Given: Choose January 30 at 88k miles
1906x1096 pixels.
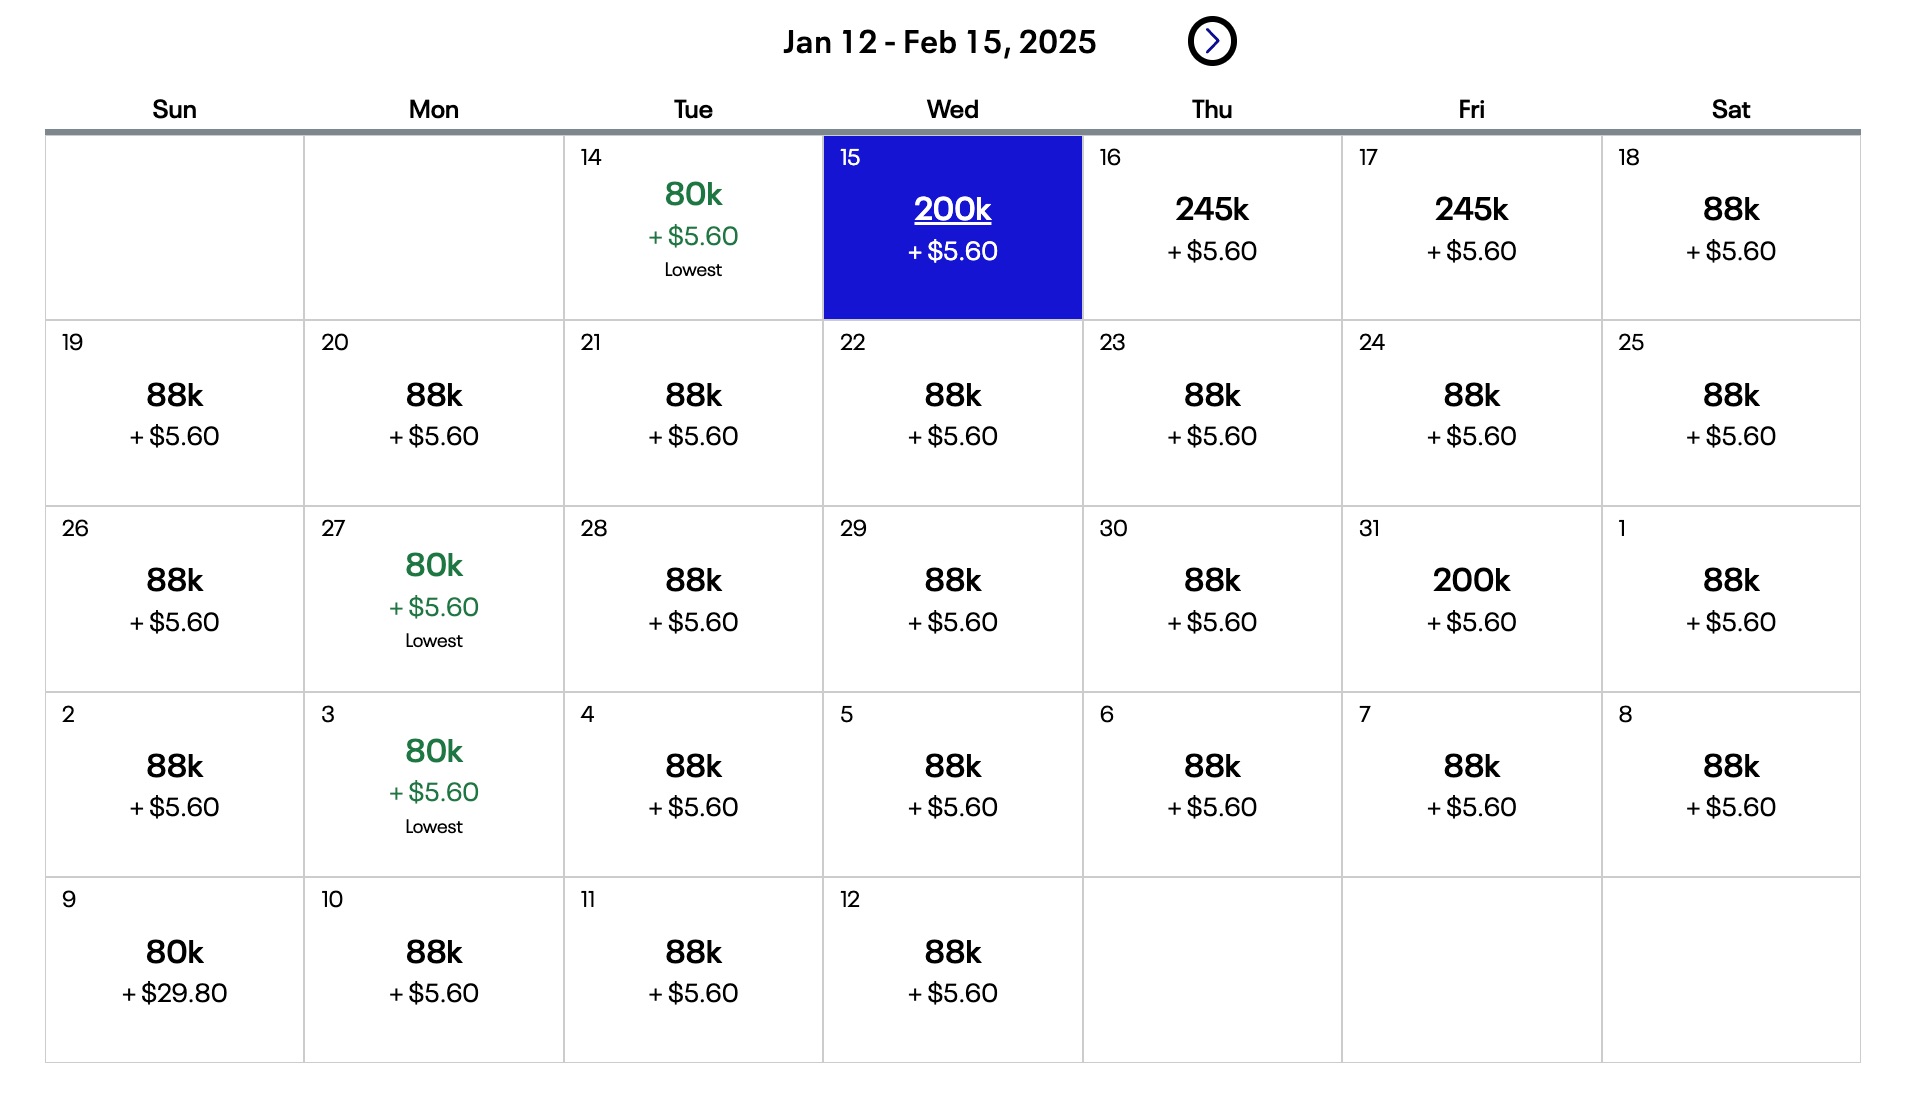Looking at the screenshot, I should pyautogui.click(x=1211, y=598).
